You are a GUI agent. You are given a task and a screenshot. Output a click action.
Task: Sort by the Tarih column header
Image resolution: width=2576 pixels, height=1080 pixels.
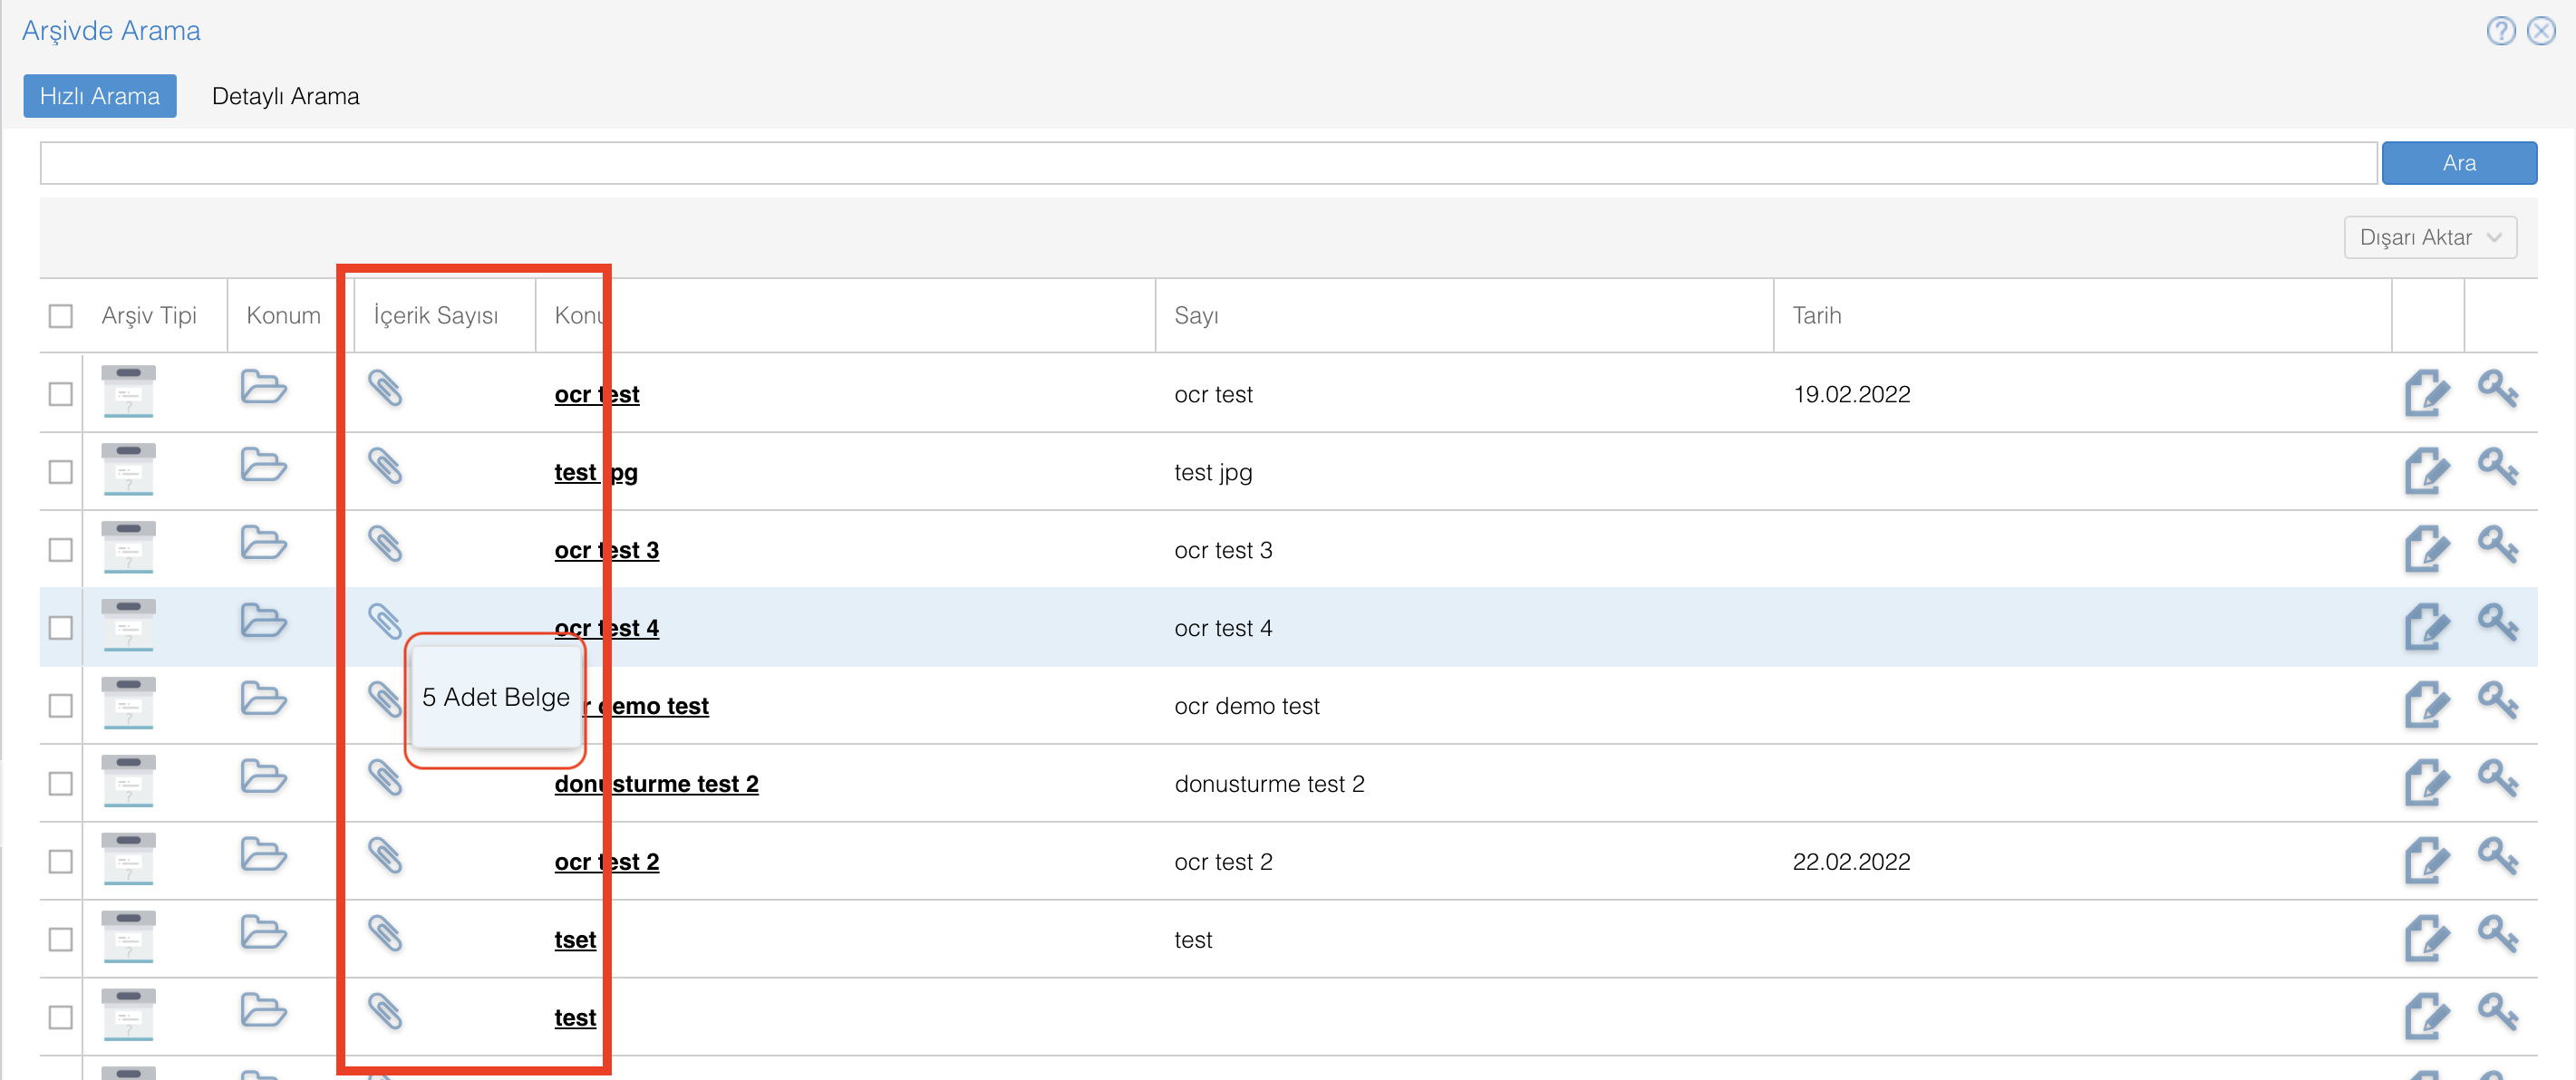coord(1816,316)
